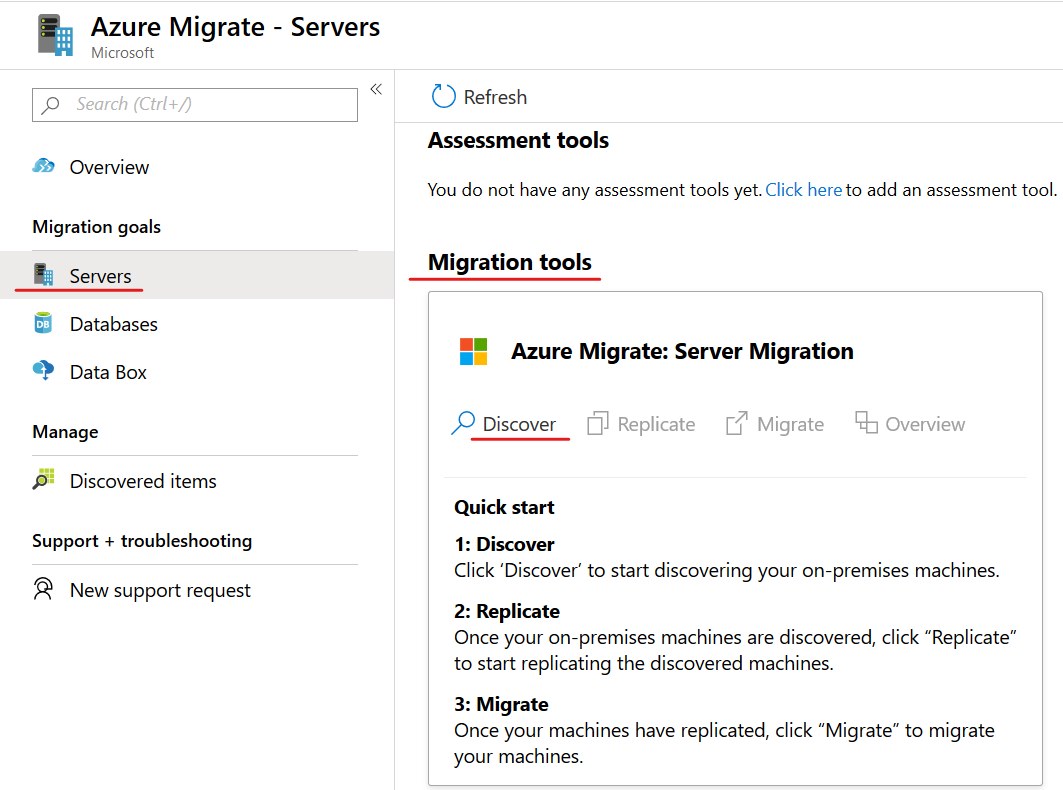Viewport: 1063px width, 790px height.
Task: Choose Replicate in Server Migration tool
Action: (x=656, y=424)
